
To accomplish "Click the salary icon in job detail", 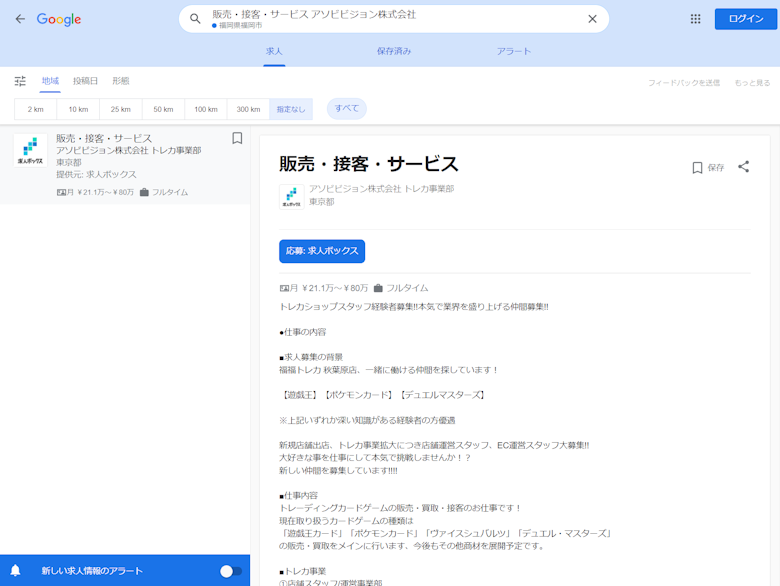I will tap(284, 288).
